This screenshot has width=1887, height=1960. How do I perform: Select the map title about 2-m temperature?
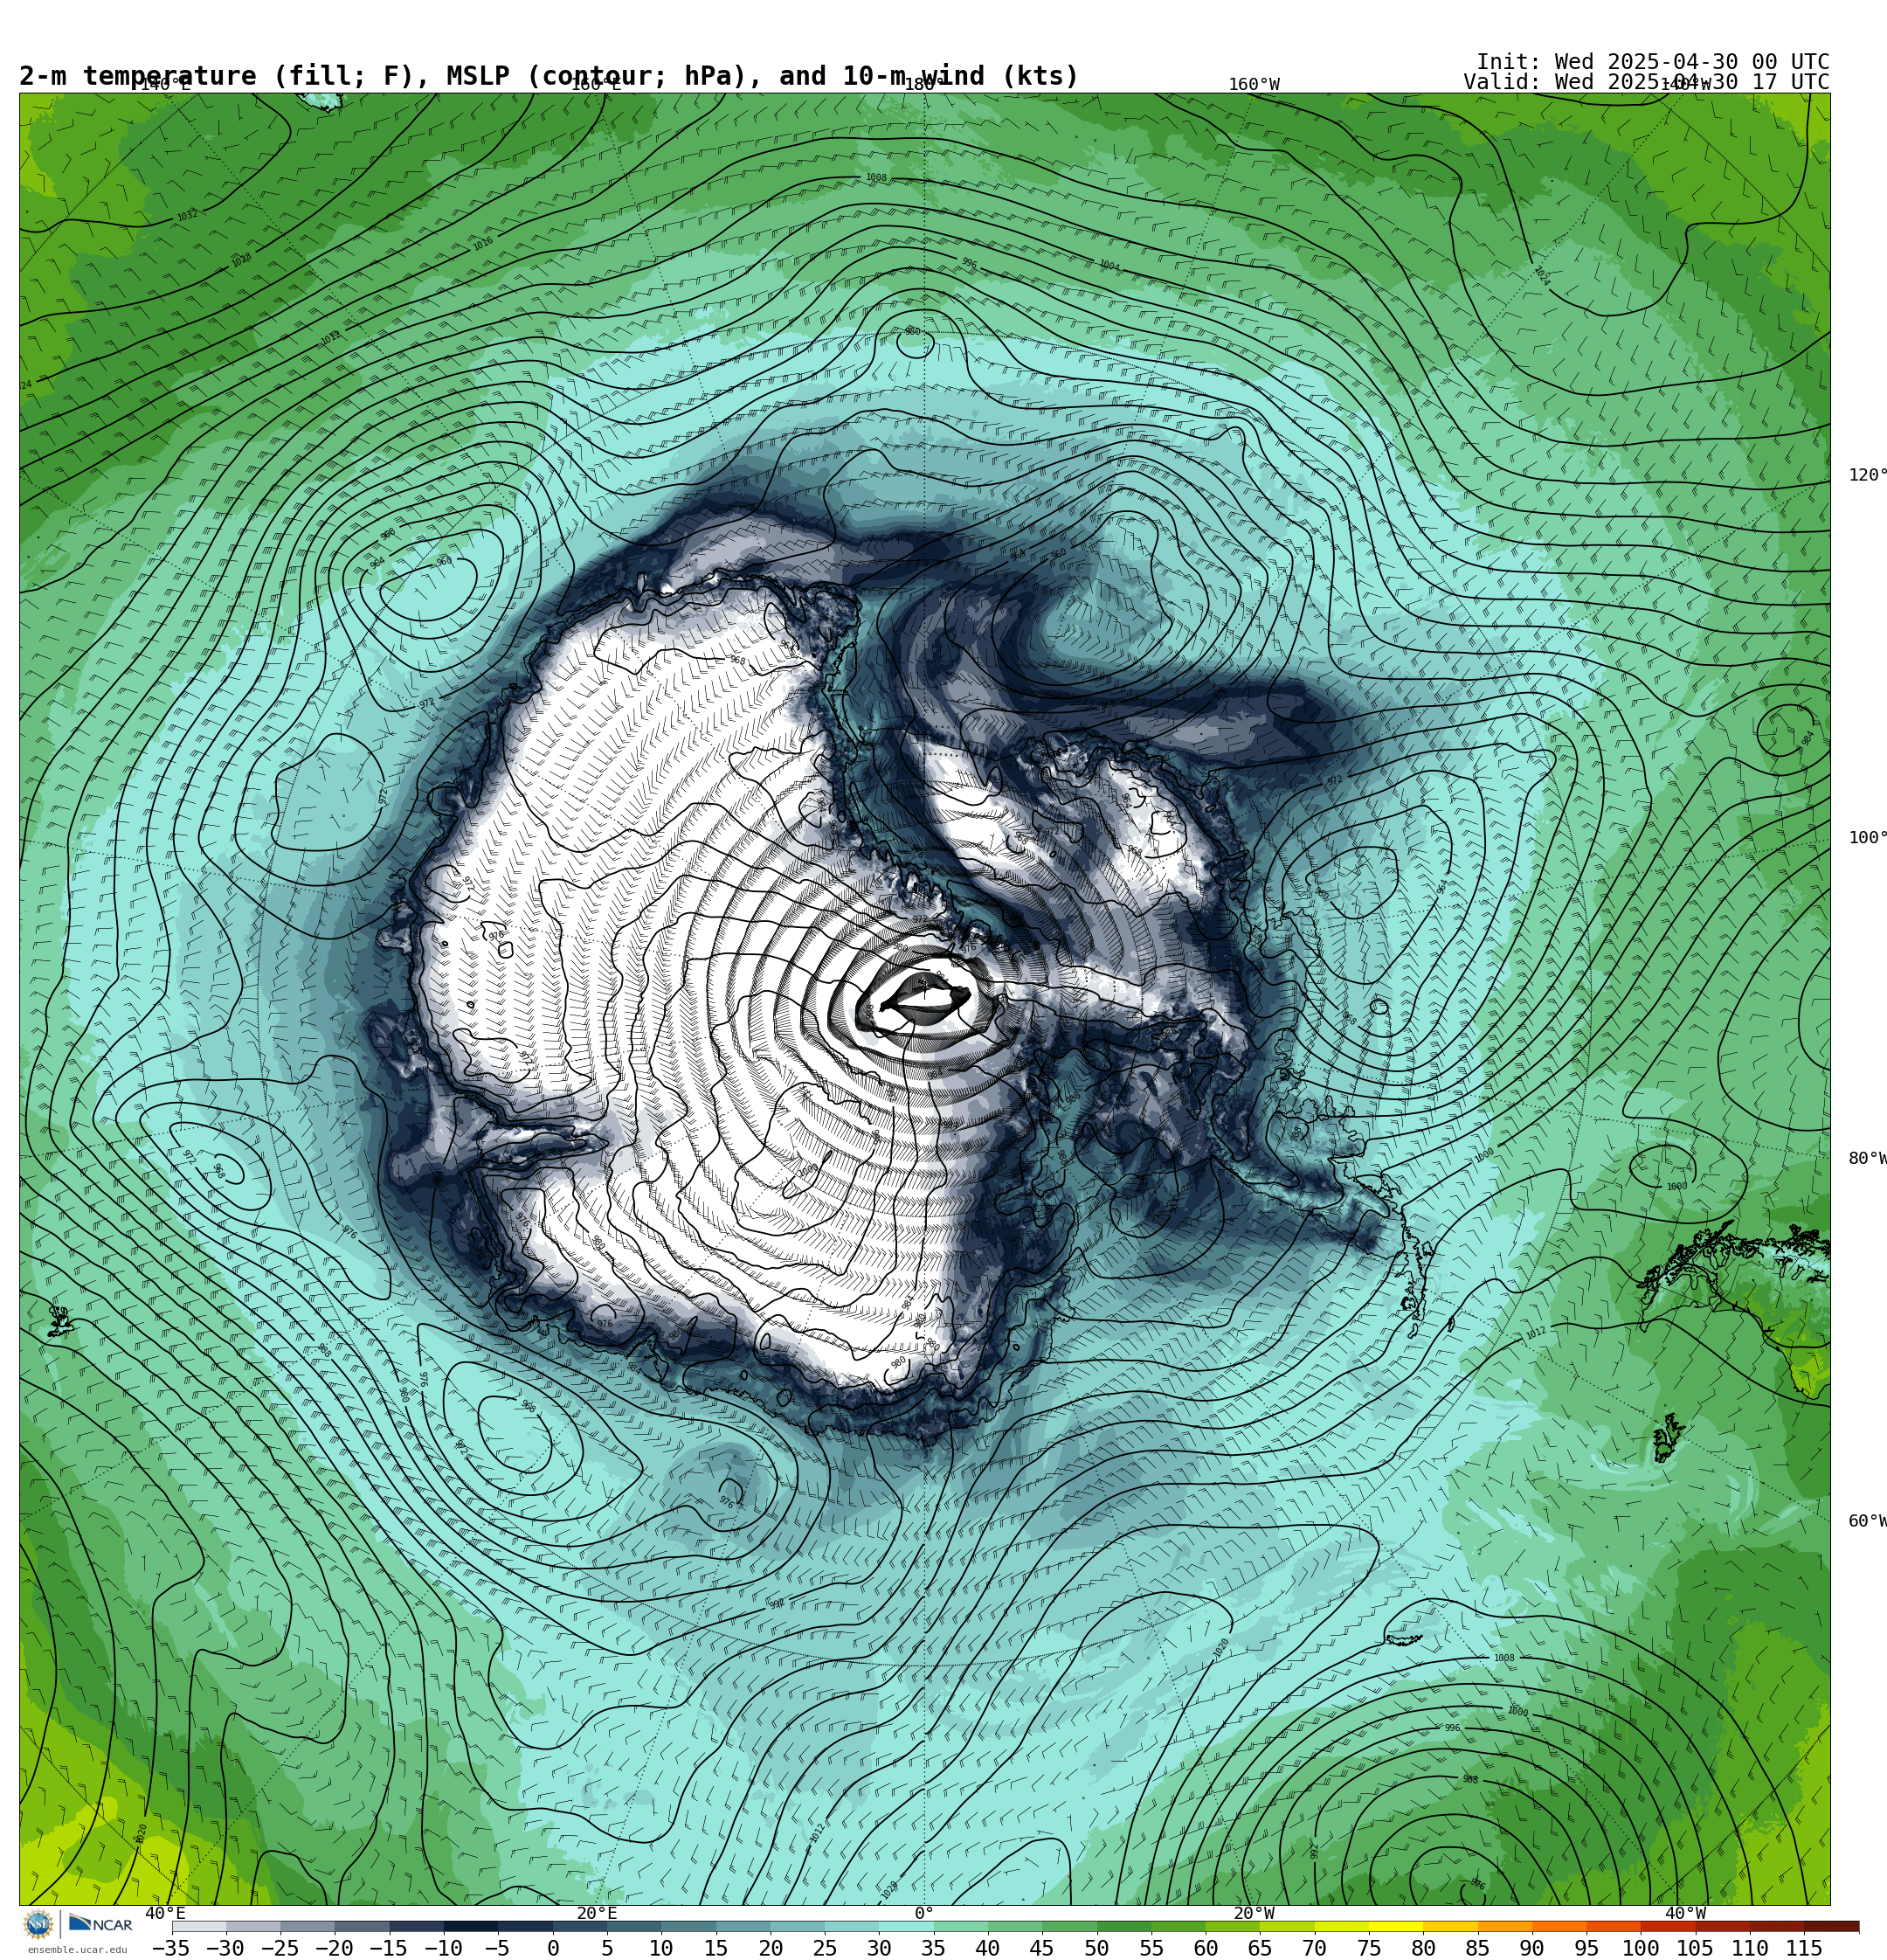[549, 76]
